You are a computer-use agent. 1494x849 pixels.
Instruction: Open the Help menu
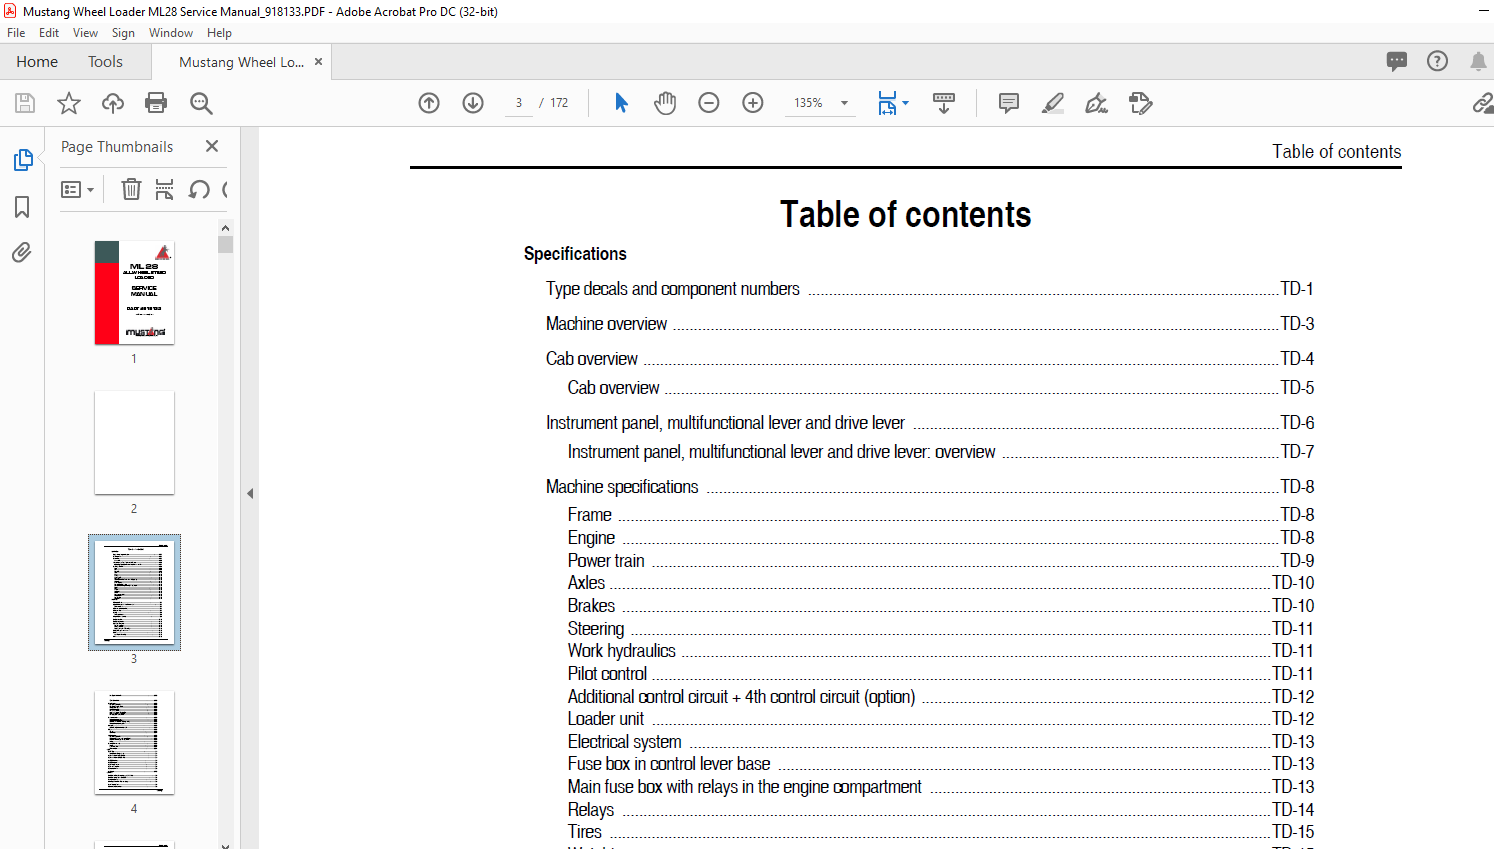click(x=219, y=33)
